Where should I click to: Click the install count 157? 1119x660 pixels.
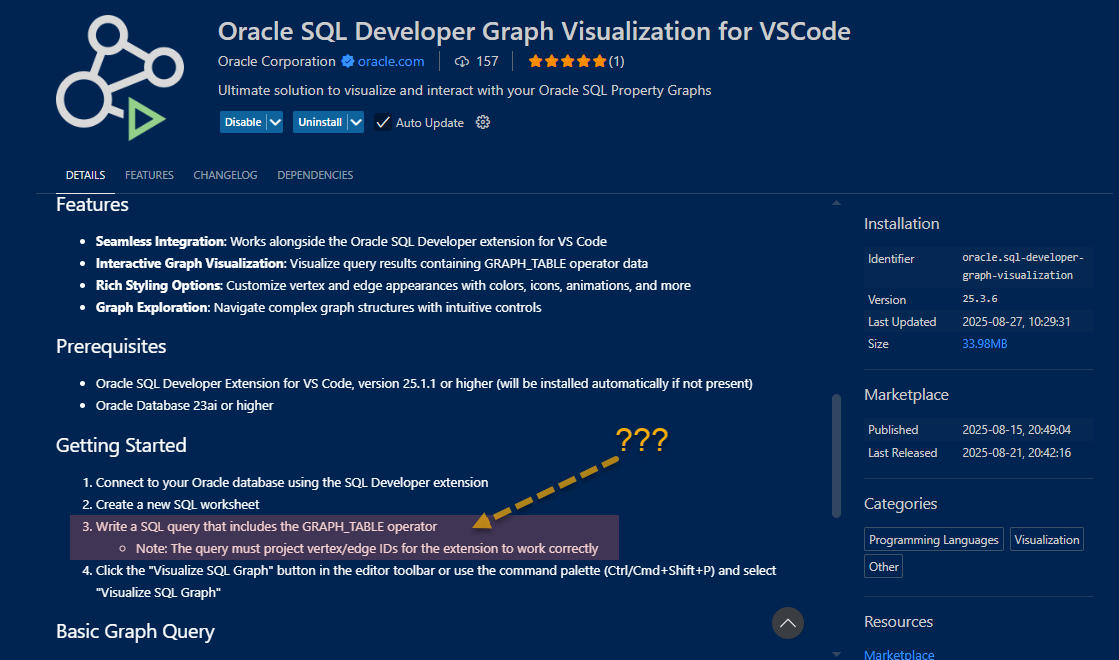[x=487, y=61]
